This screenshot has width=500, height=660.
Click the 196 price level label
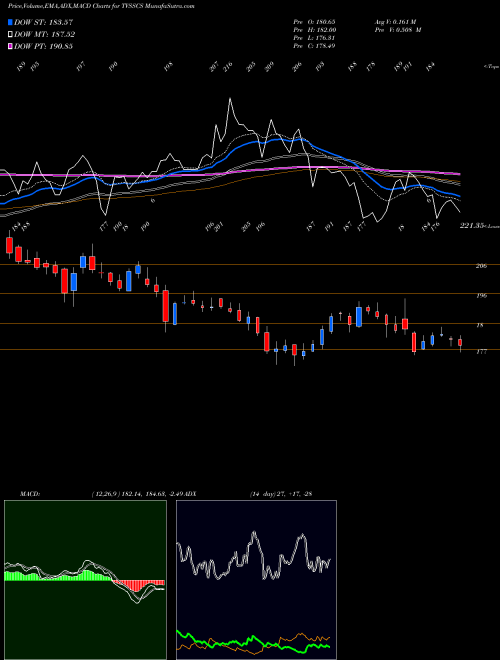pos(481,295)
